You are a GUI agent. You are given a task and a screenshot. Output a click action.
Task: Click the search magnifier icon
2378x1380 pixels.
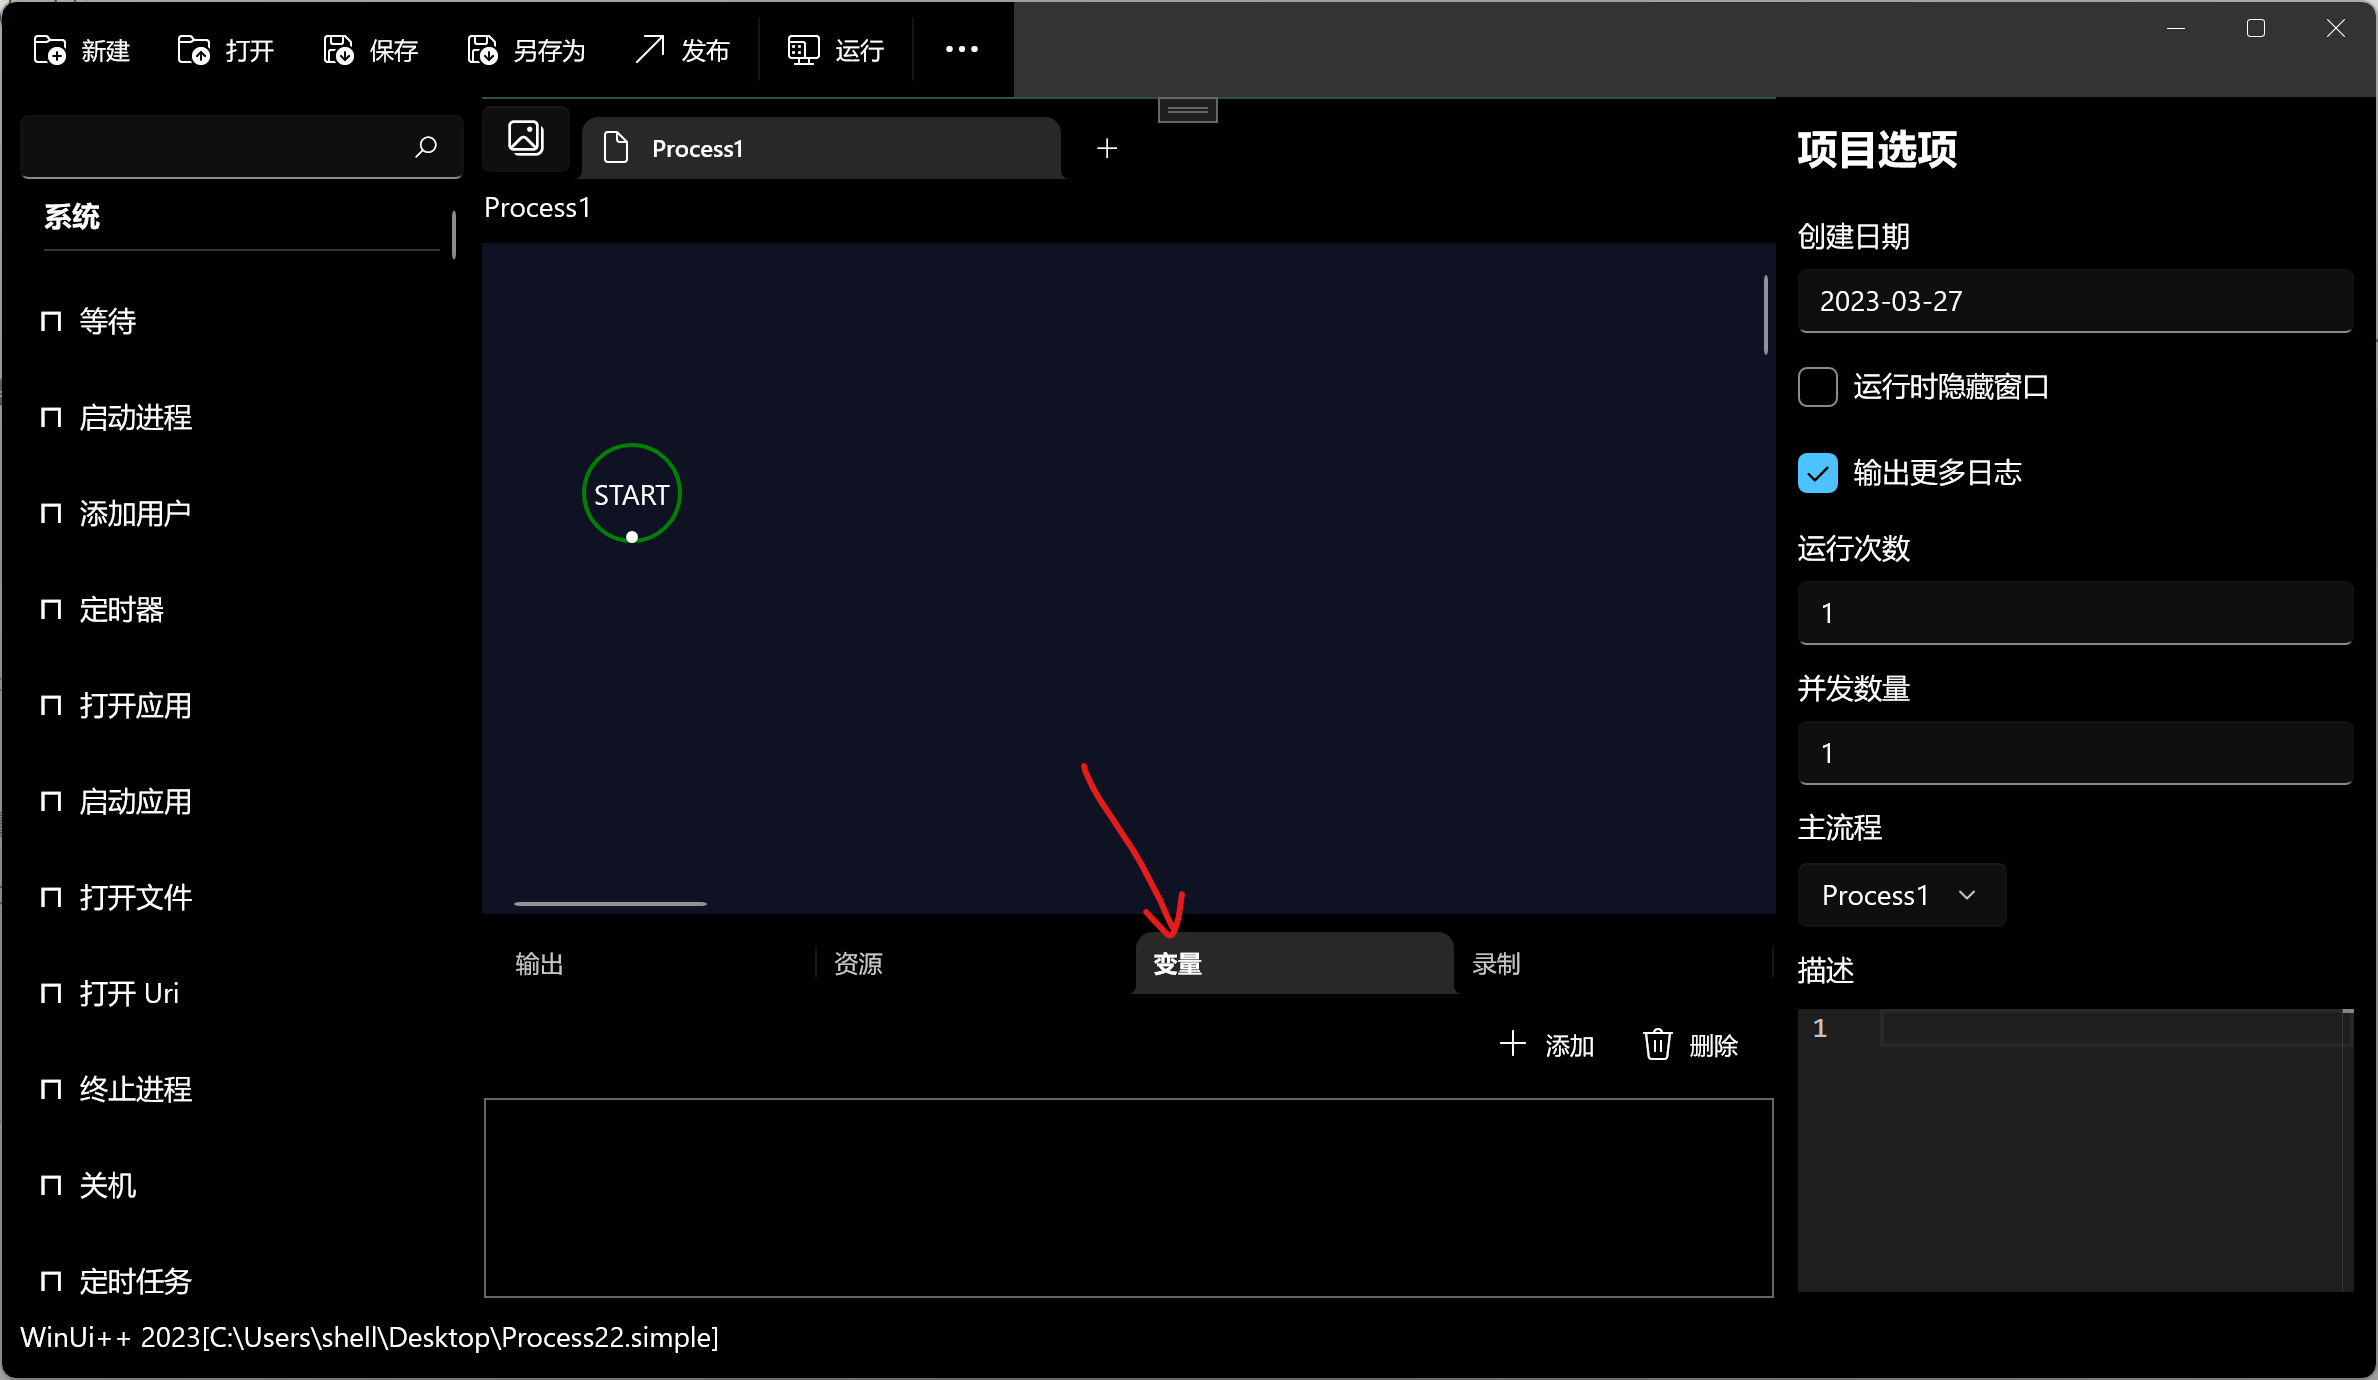pyautogui.click(x=427, y=147)
